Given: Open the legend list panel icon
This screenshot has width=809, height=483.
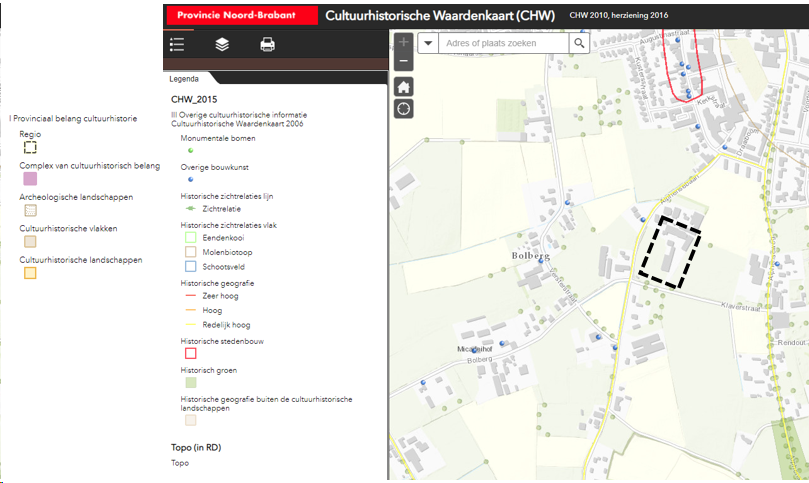Looking at the screenshot, I should click(x=178, y=44).
